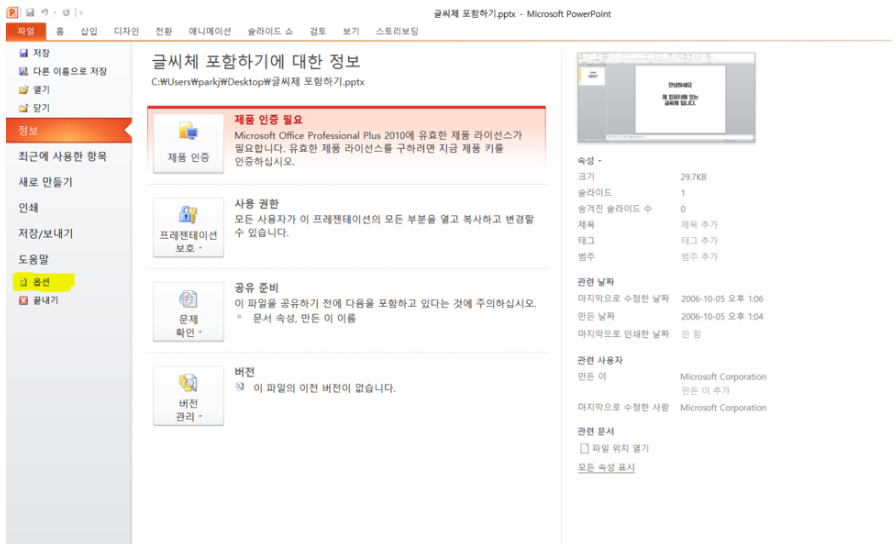Open 저장/보내기 (Save & Send) tab
The height and width of the screenshot is (544, 896).
[x=45, y=233]
